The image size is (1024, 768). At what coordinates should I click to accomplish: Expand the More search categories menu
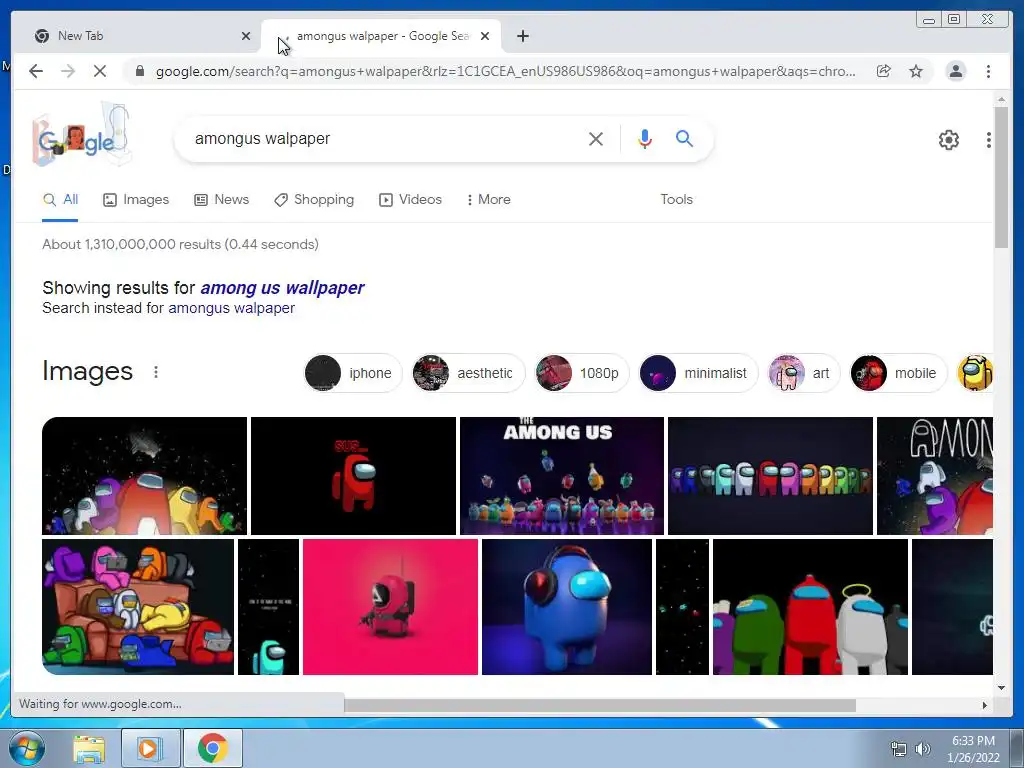[x=488, y=200]
